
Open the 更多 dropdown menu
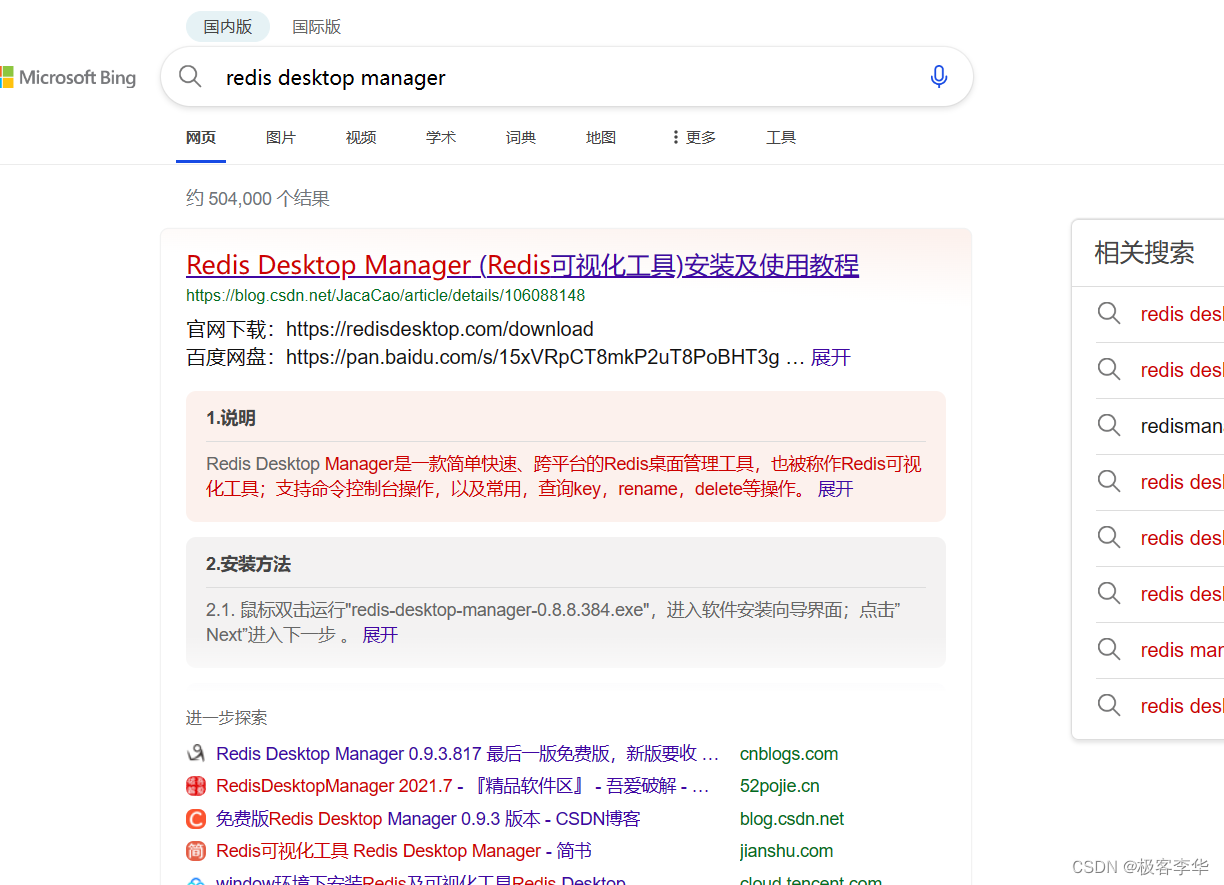pos(694,137)
